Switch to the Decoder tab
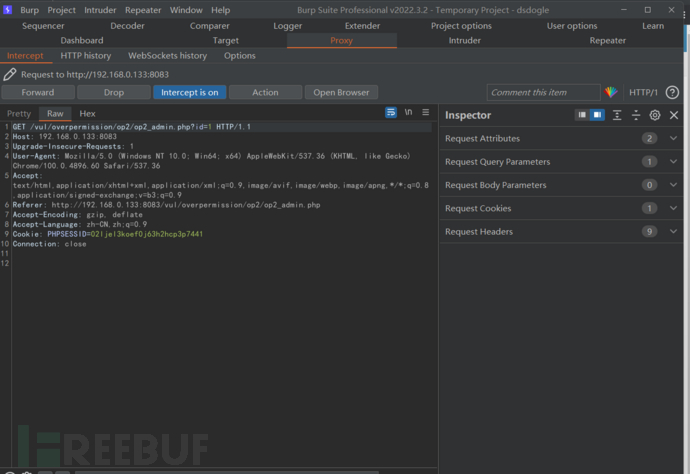690x474 pixels. click(x=127, y=26)
